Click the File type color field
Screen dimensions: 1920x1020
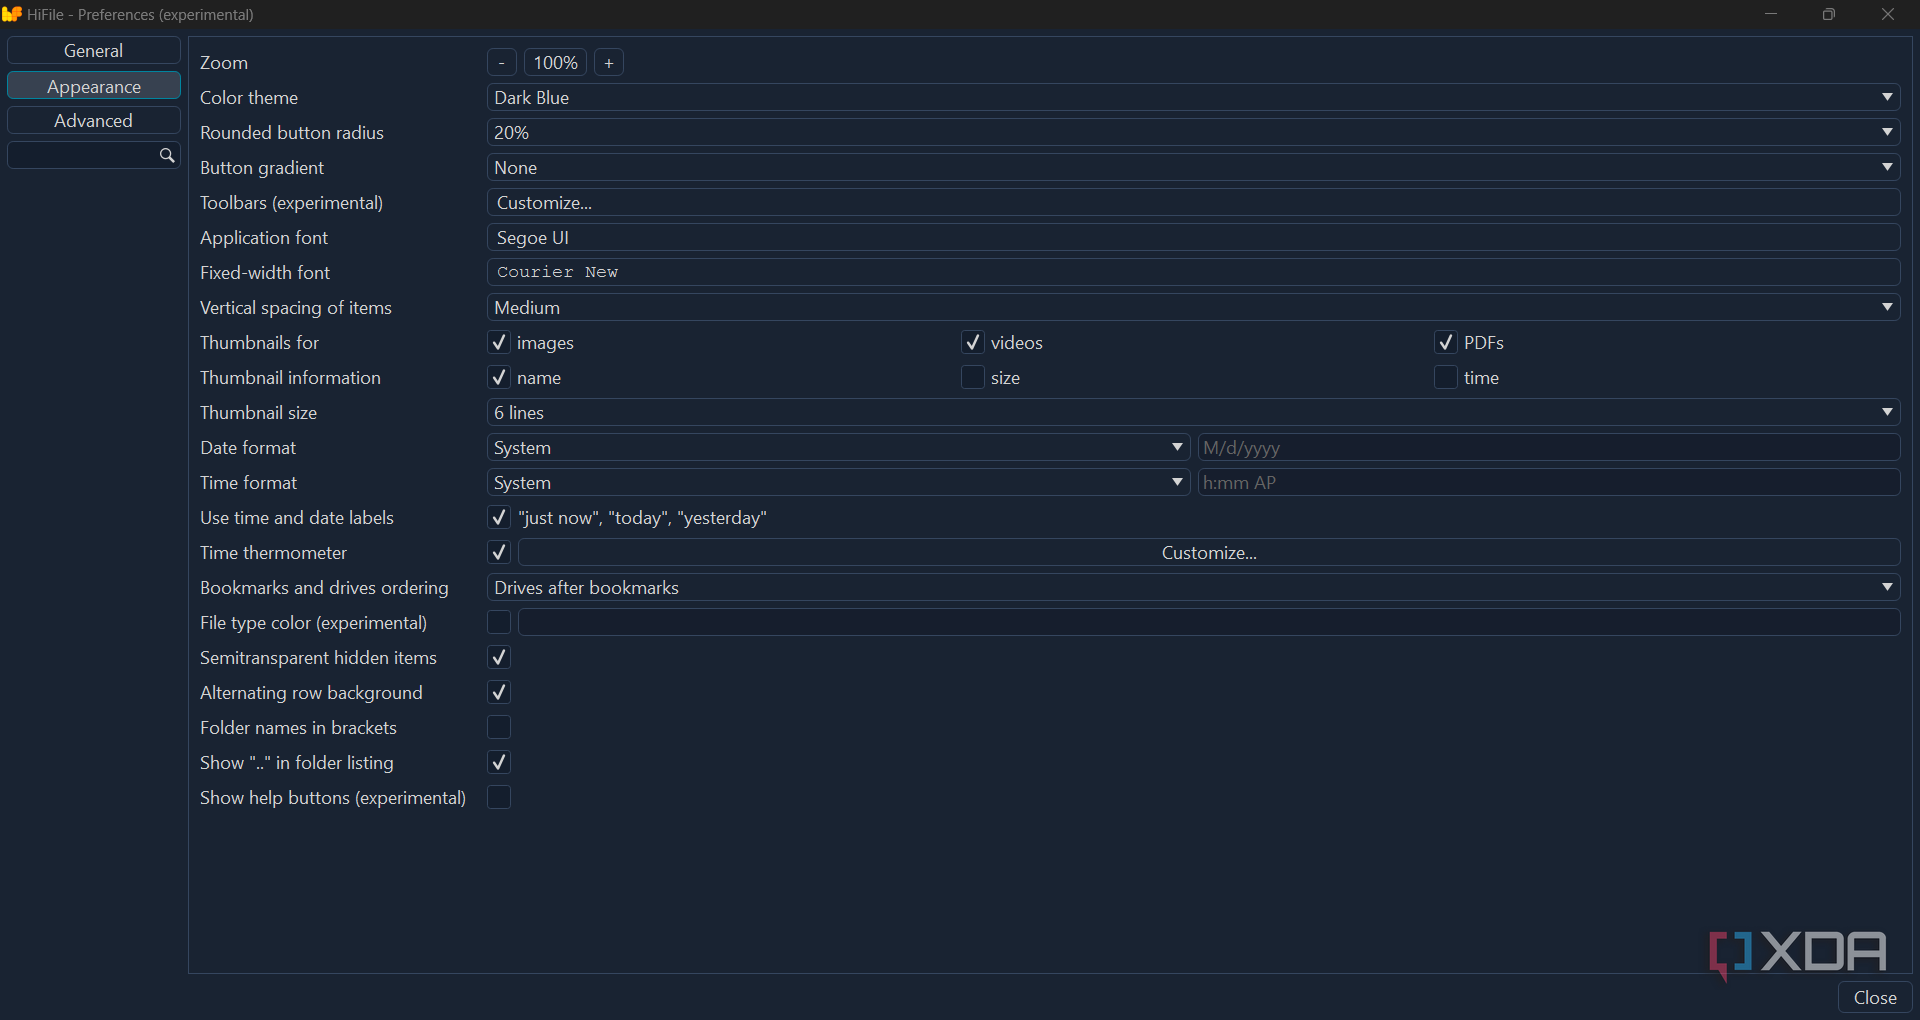point(1209,623)
